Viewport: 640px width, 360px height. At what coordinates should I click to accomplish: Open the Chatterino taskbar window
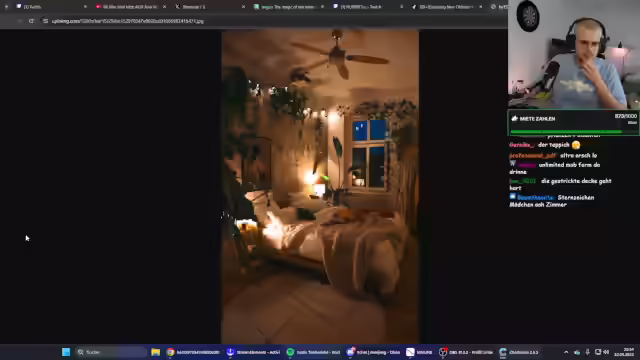[519, 352]
